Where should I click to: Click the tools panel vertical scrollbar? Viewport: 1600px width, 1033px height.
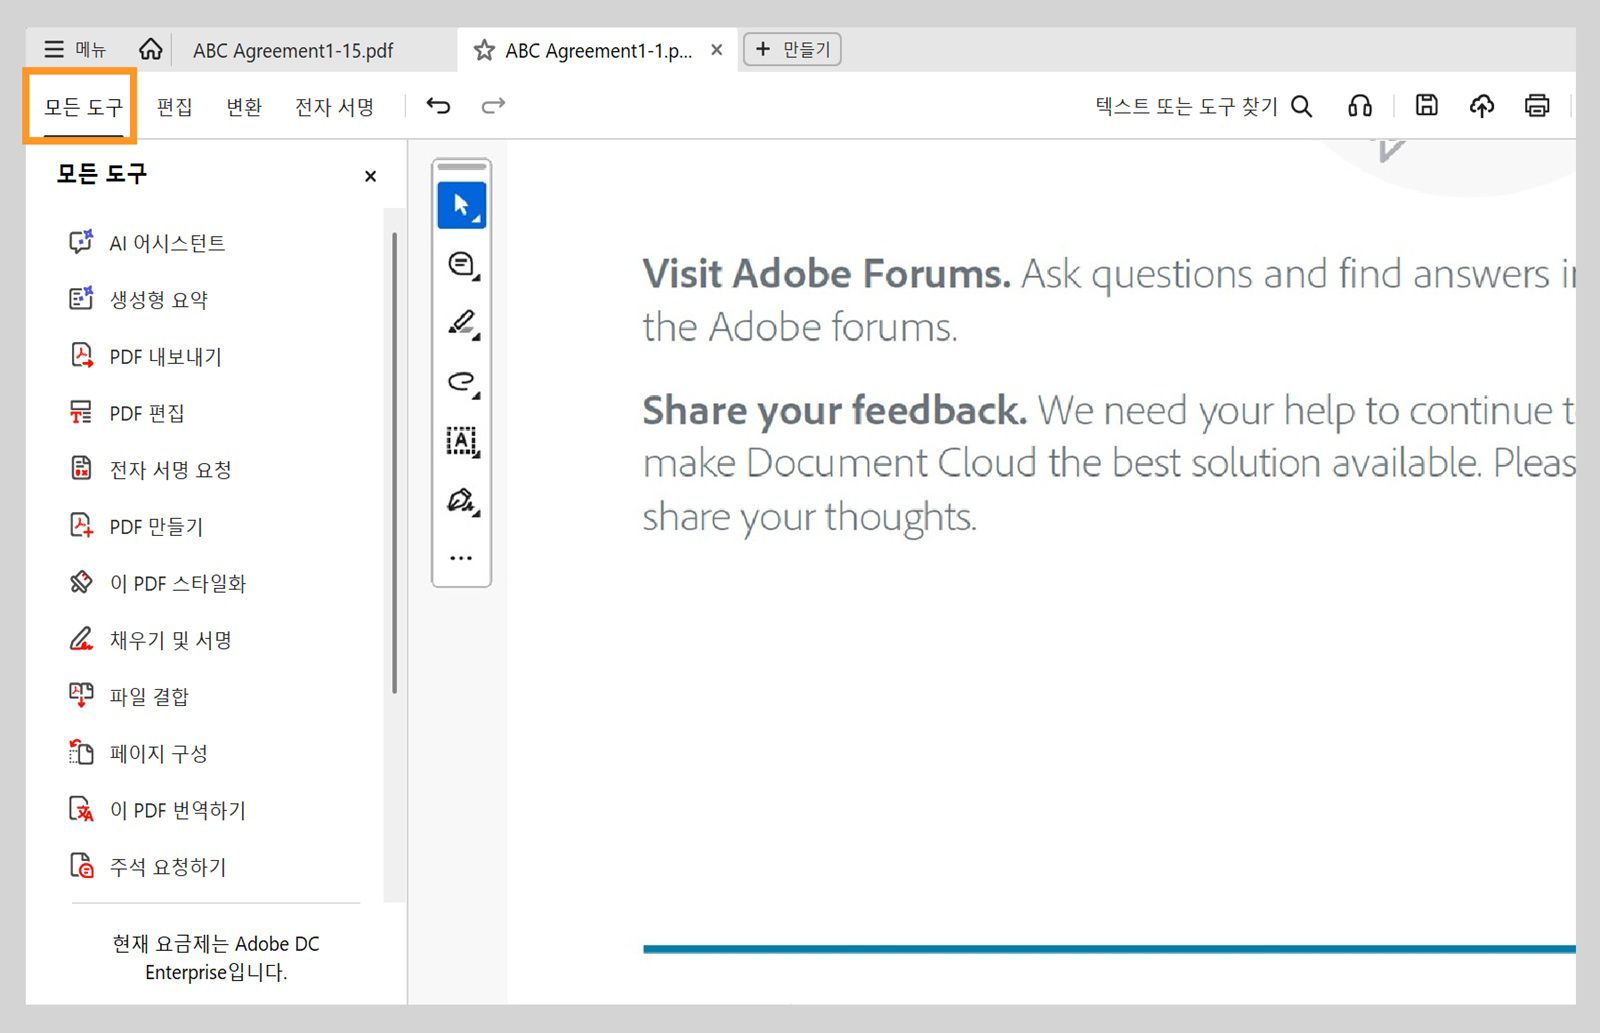coord(395,460)
